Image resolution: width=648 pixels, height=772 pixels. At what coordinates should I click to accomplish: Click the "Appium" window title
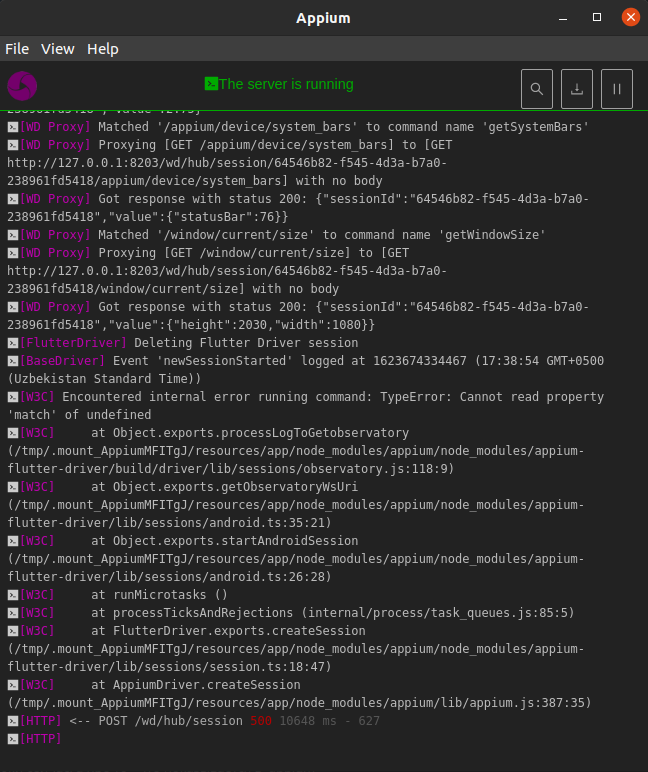pyautogui.click(x=323, y=18)
